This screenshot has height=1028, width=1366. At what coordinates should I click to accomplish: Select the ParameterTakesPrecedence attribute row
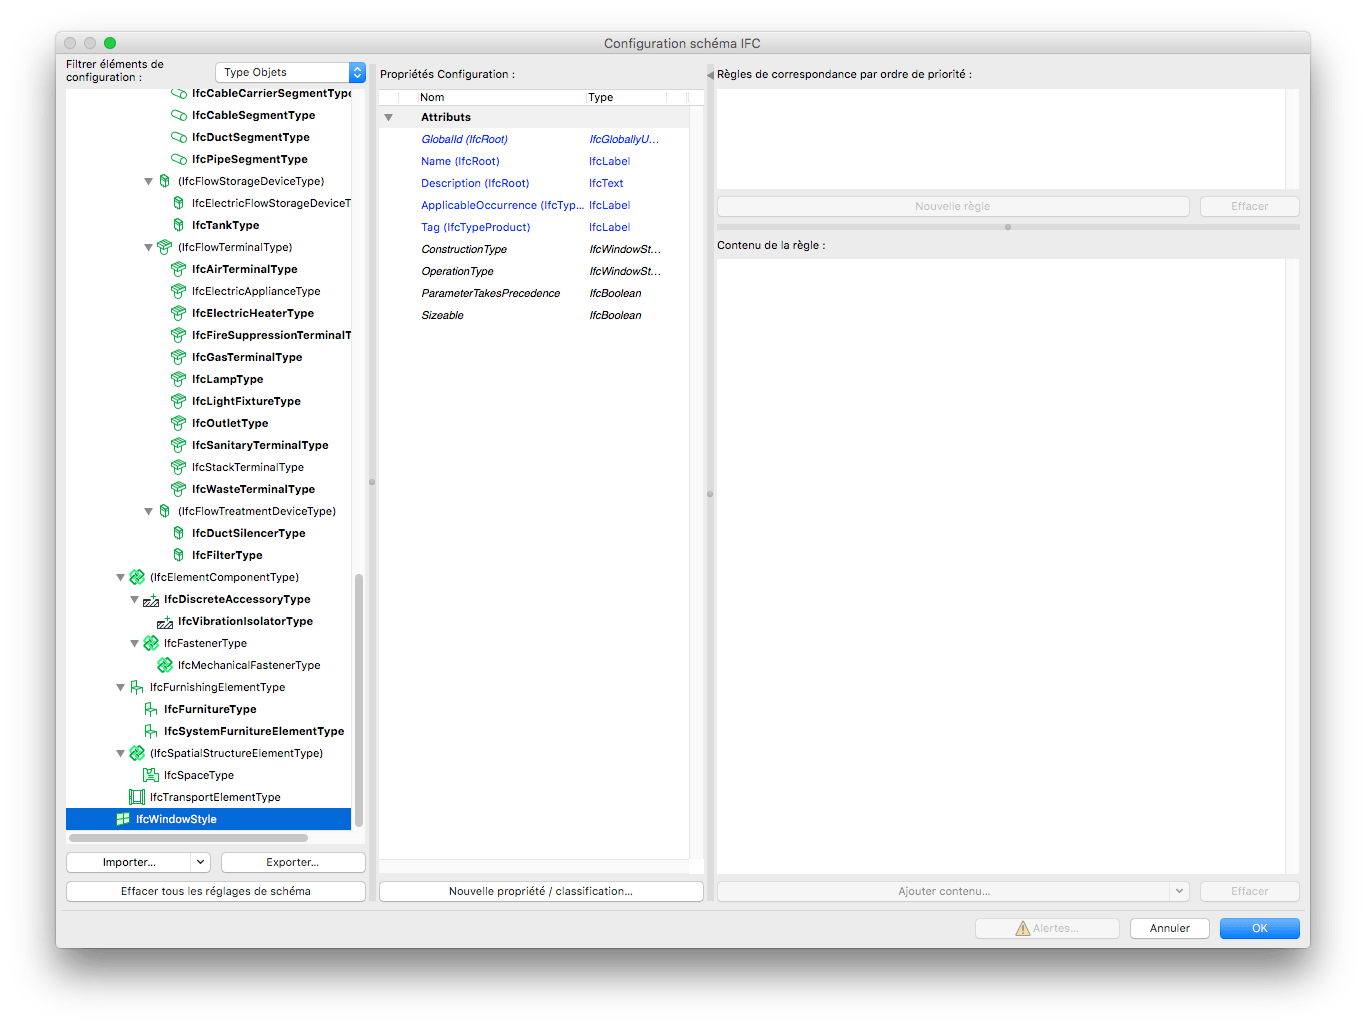click(535, 293)
